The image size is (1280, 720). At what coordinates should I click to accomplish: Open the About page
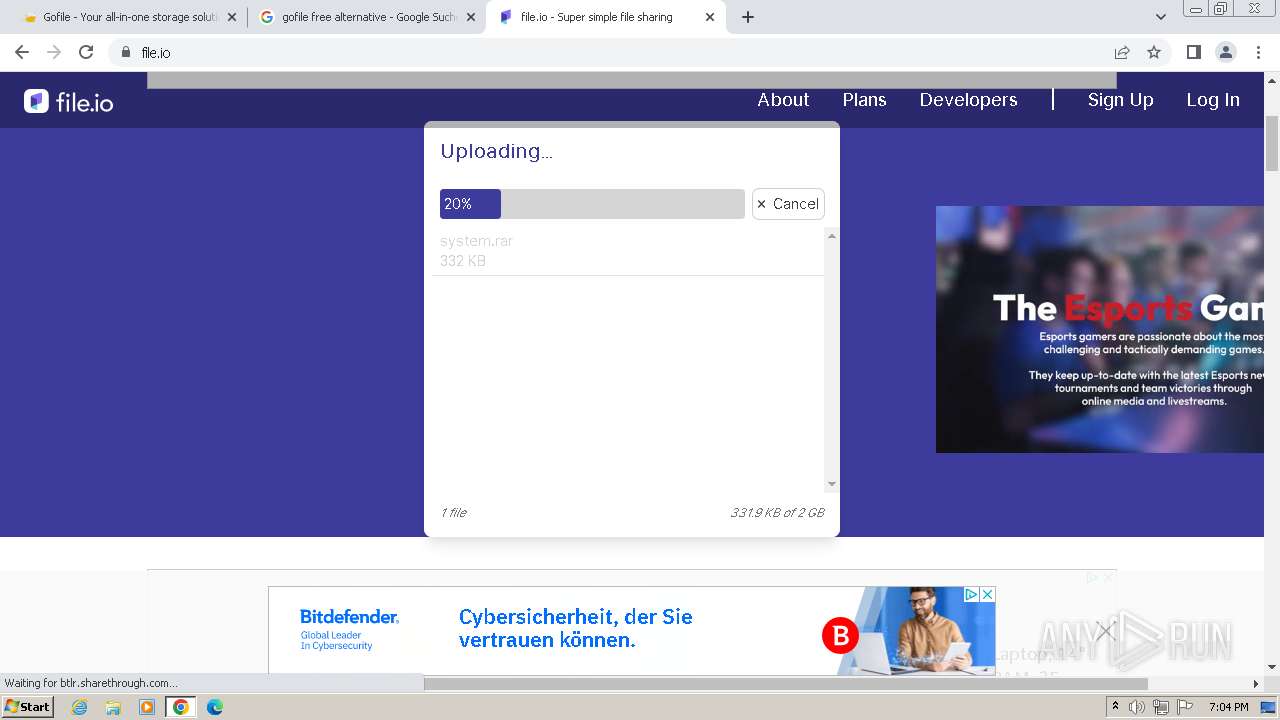point(783,100)
